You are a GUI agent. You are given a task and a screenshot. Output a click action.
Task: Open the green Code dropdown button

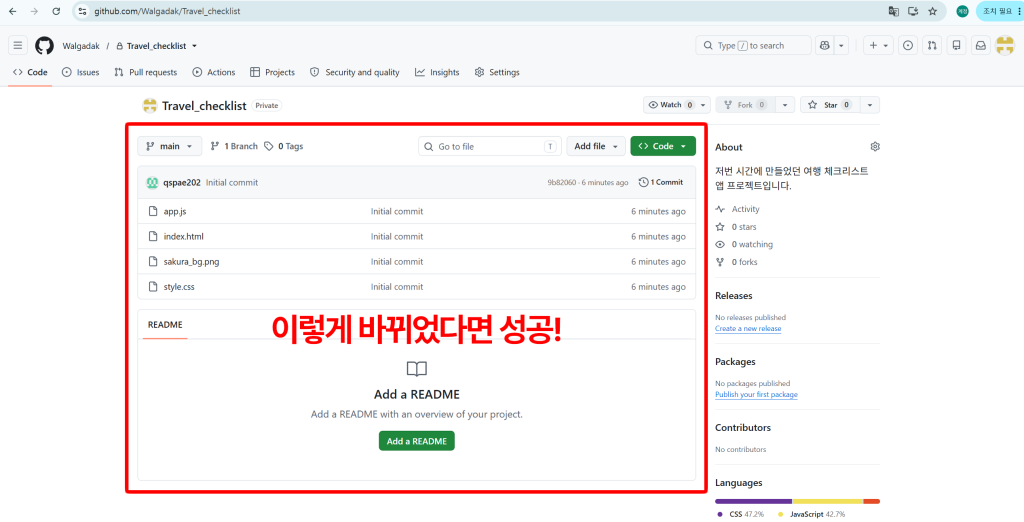[663, 146]
